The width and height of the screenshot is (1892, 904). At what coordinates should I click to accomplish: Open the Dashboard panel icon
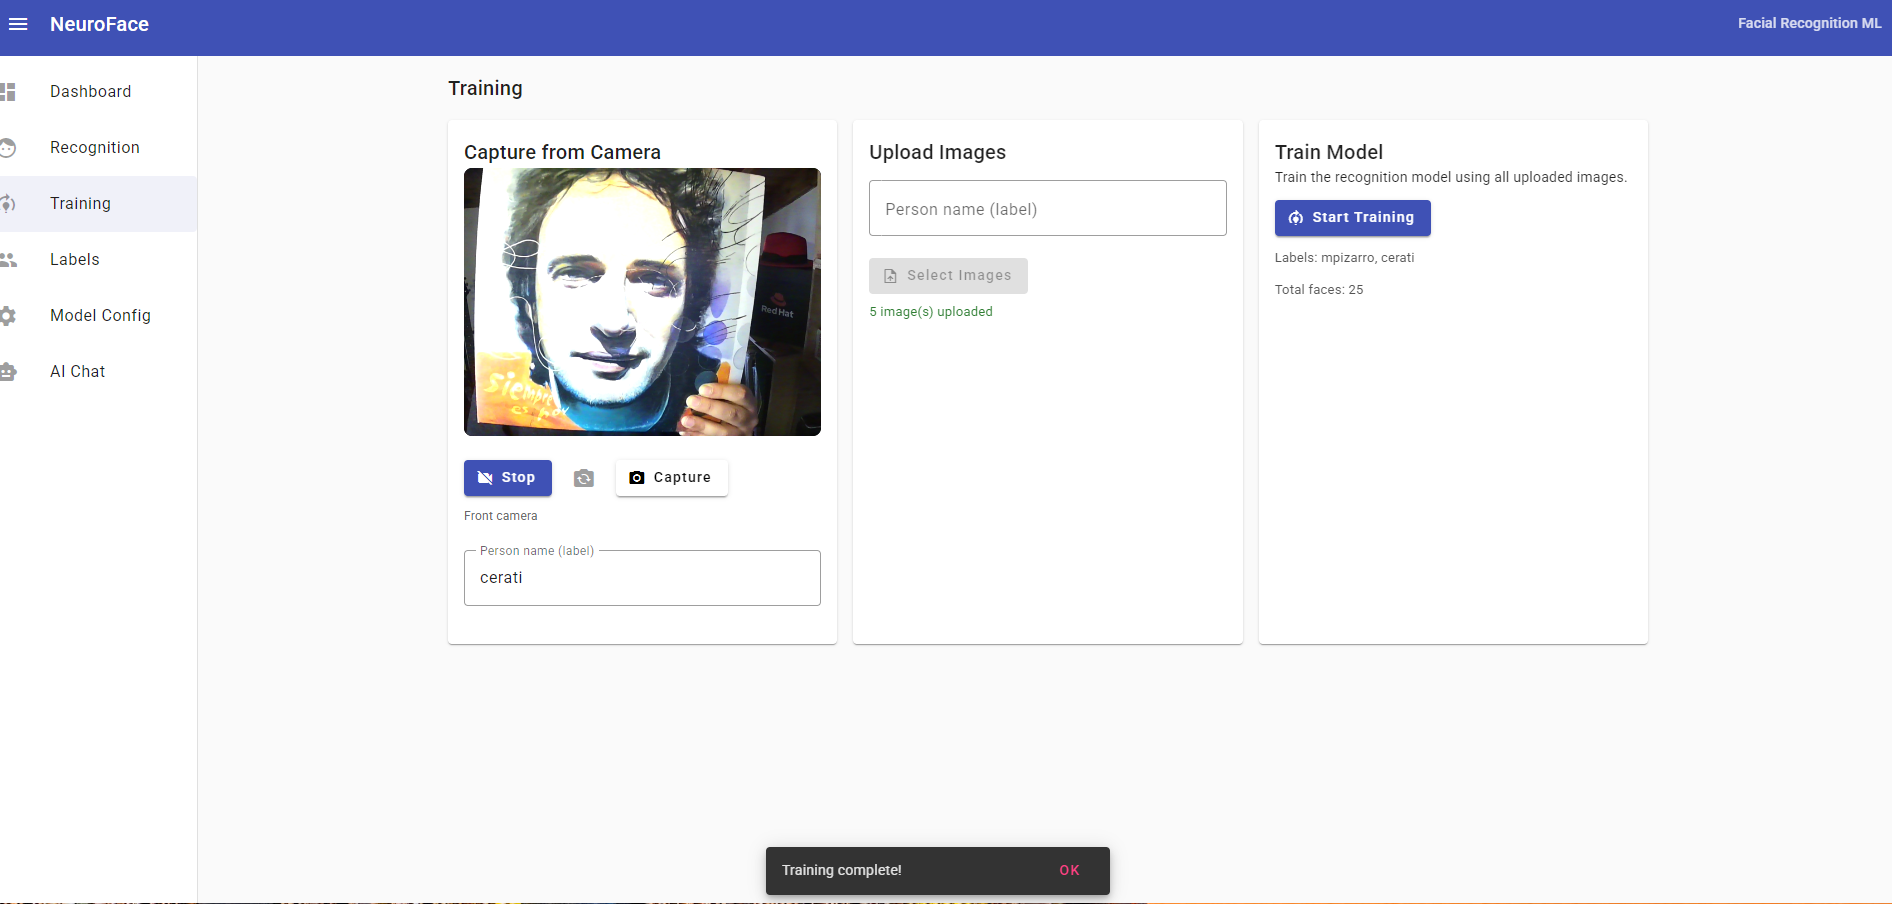(x=10, y=92)
